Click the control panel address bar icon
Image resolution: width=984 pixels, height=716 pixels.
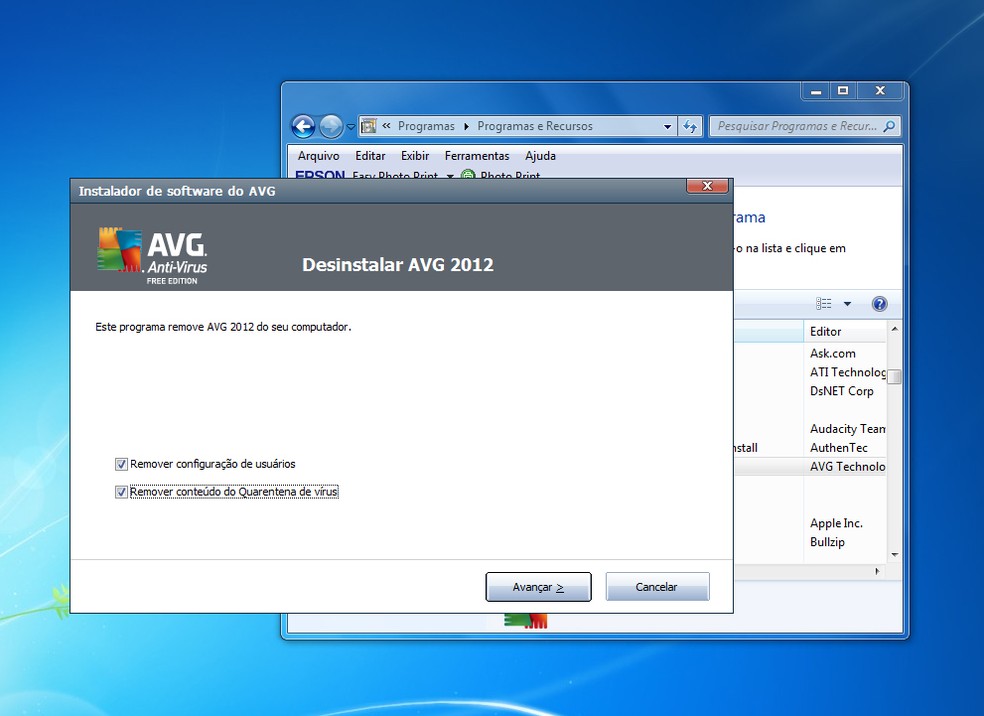click(369, 126)
